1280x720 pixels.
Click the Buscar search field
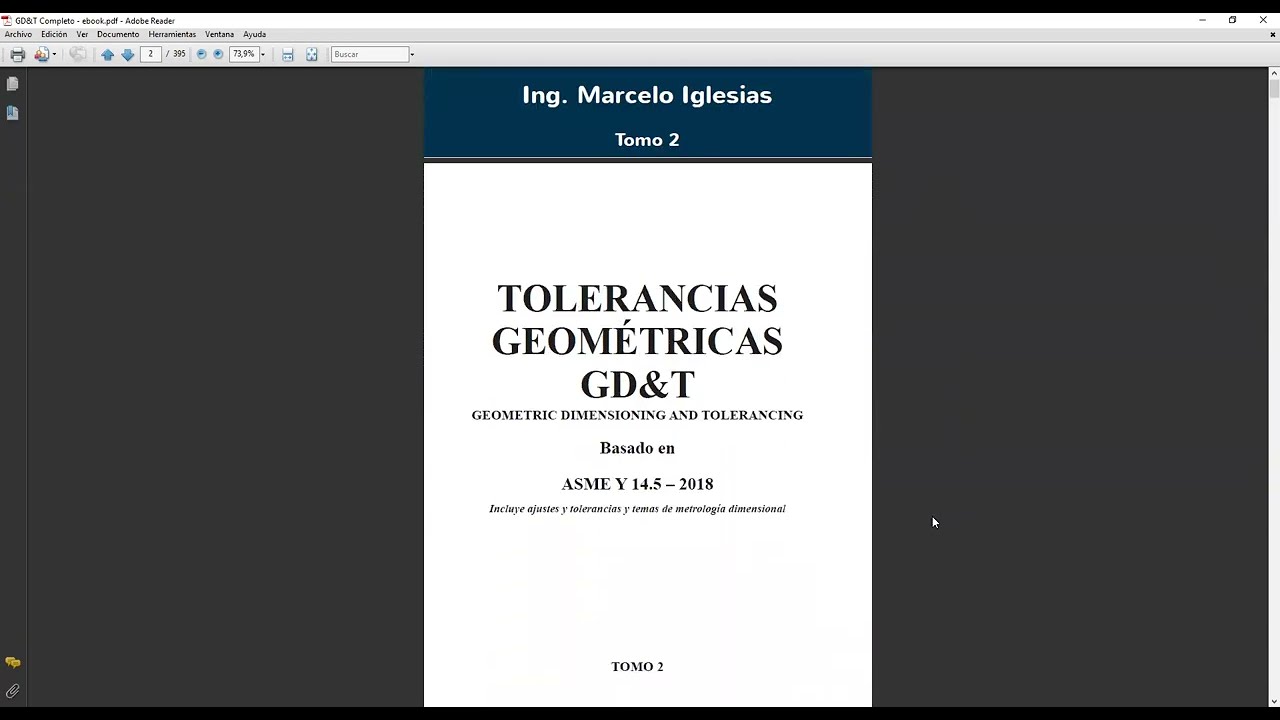click(x=370, y=54)
